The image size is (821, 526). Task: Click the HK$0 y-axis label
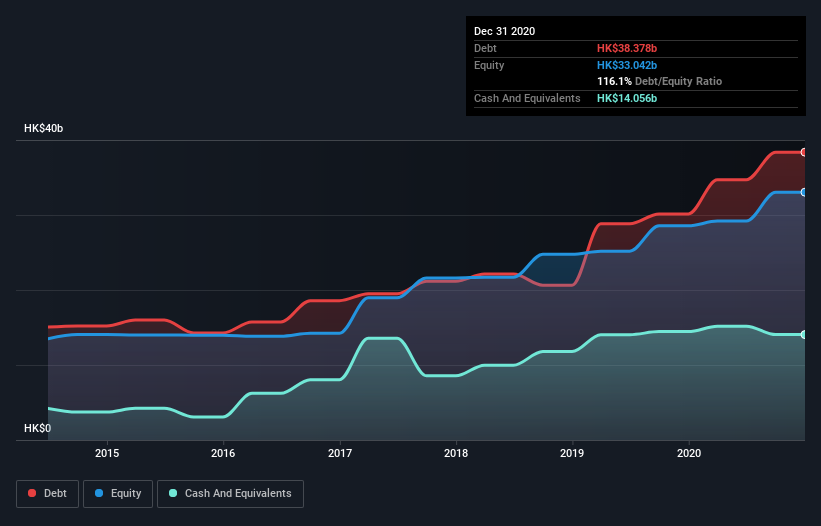tap(38, 429)
